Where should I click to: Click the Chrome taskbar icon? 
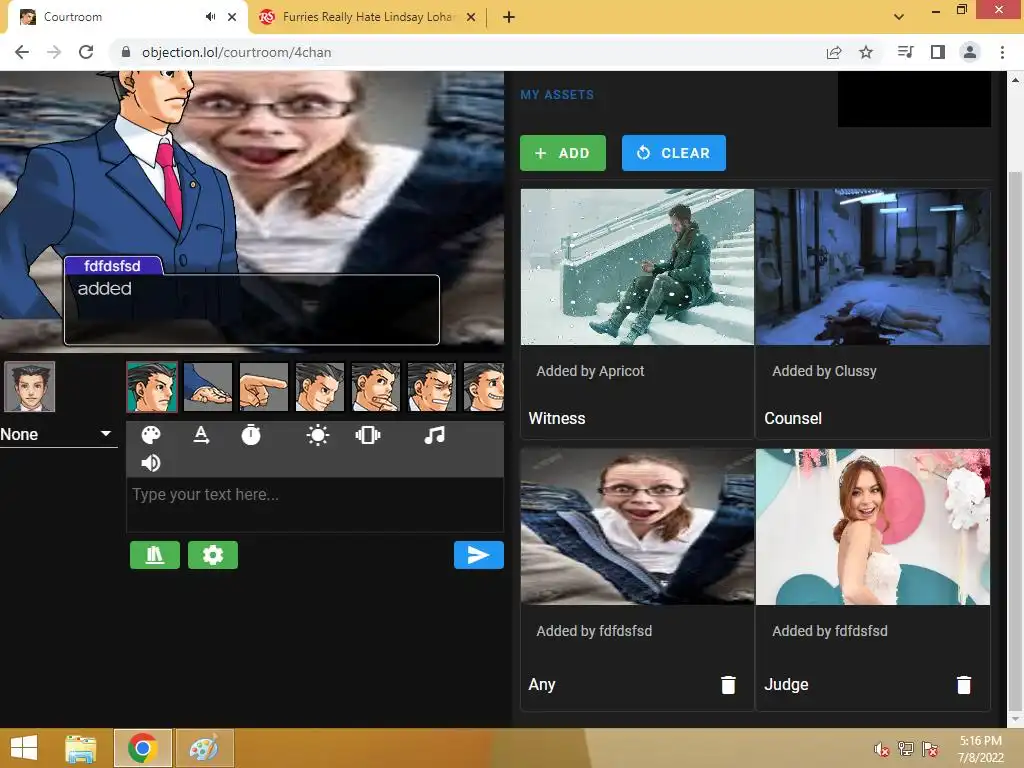point(142,748)
